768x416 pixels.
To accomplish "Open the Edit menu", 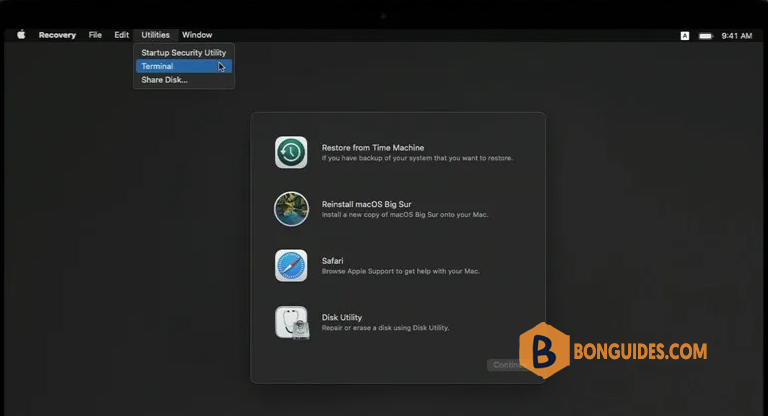I will click(121, 35).
